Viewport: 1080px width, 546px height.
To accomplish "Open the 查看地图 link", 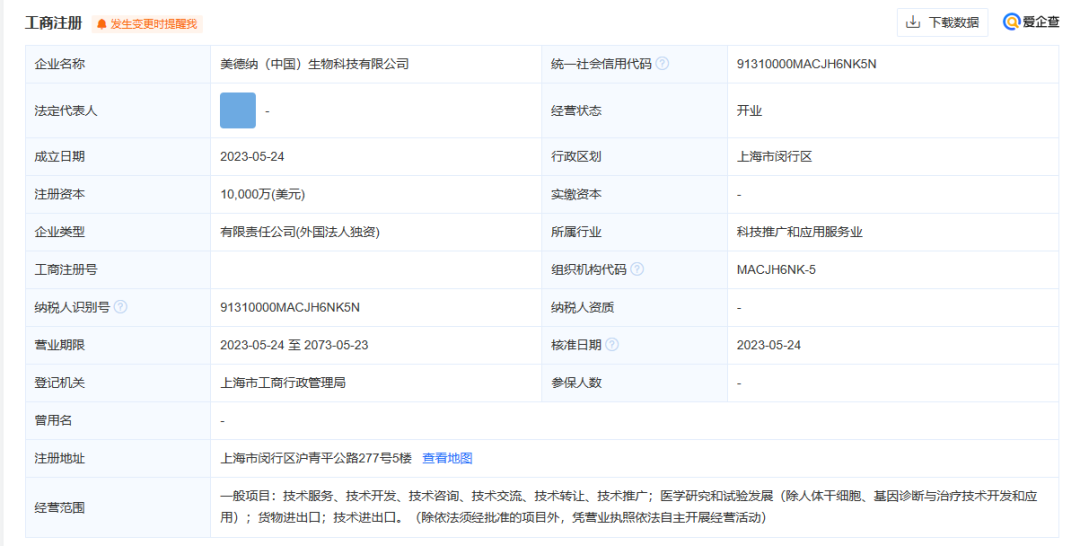I will (x=447, y=458).
